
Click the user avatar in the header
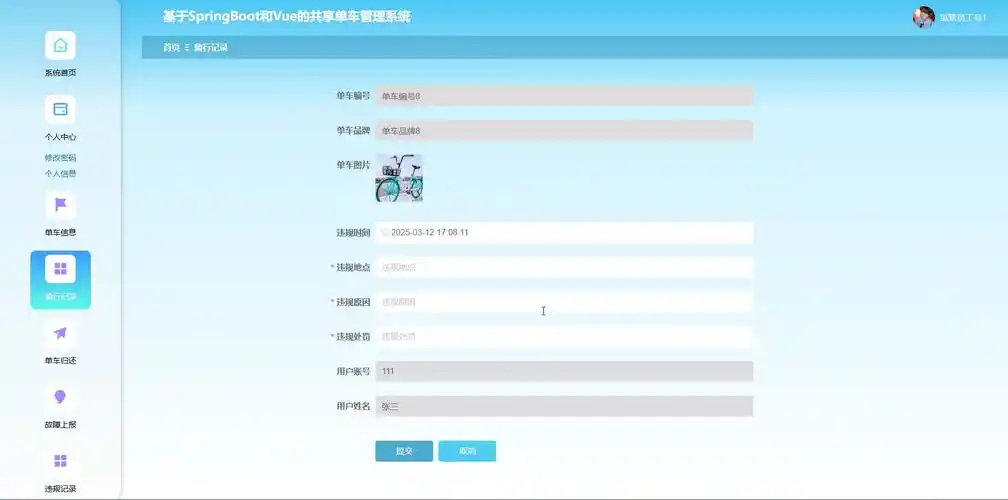pos(924,17)
